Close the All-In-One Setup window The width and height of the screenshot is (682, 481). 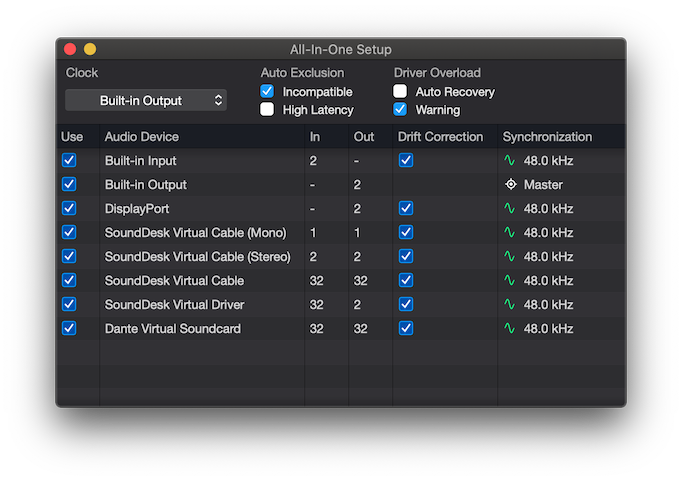tap(70, 49)
